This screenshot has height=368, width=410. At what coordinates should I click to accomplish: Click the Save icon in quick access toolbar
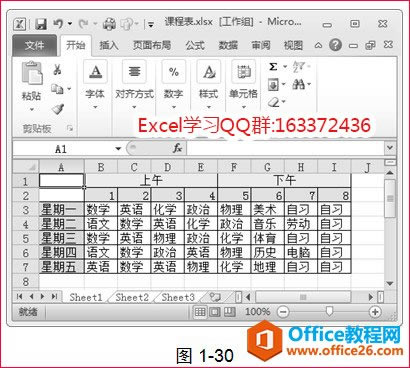[41, 24]
